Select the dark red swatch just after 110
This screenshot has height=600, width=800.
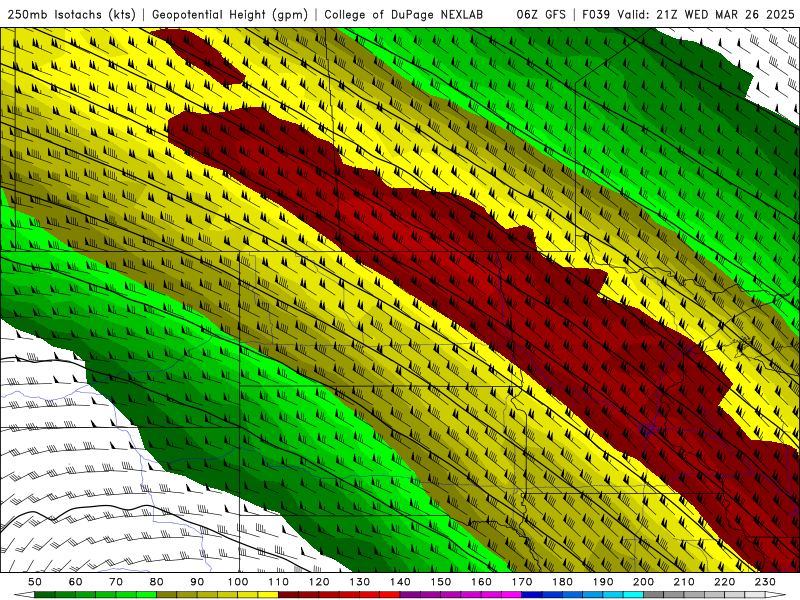[288, 595]
